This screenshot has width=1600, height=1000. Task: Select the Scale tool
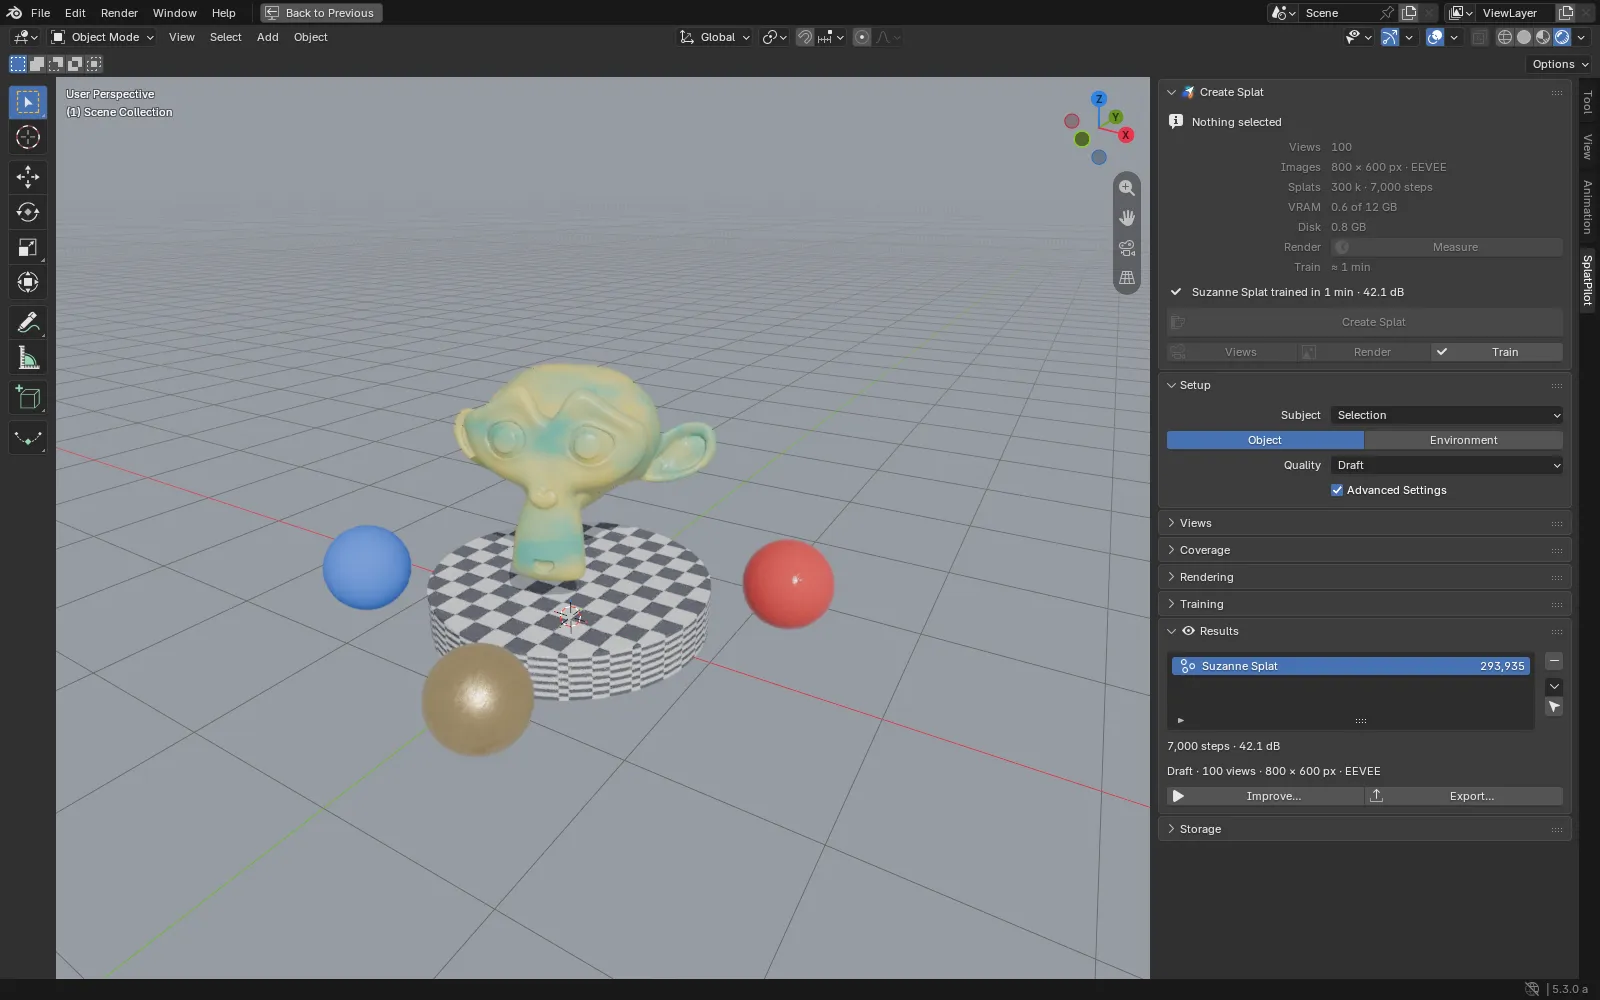coord(28,247)
